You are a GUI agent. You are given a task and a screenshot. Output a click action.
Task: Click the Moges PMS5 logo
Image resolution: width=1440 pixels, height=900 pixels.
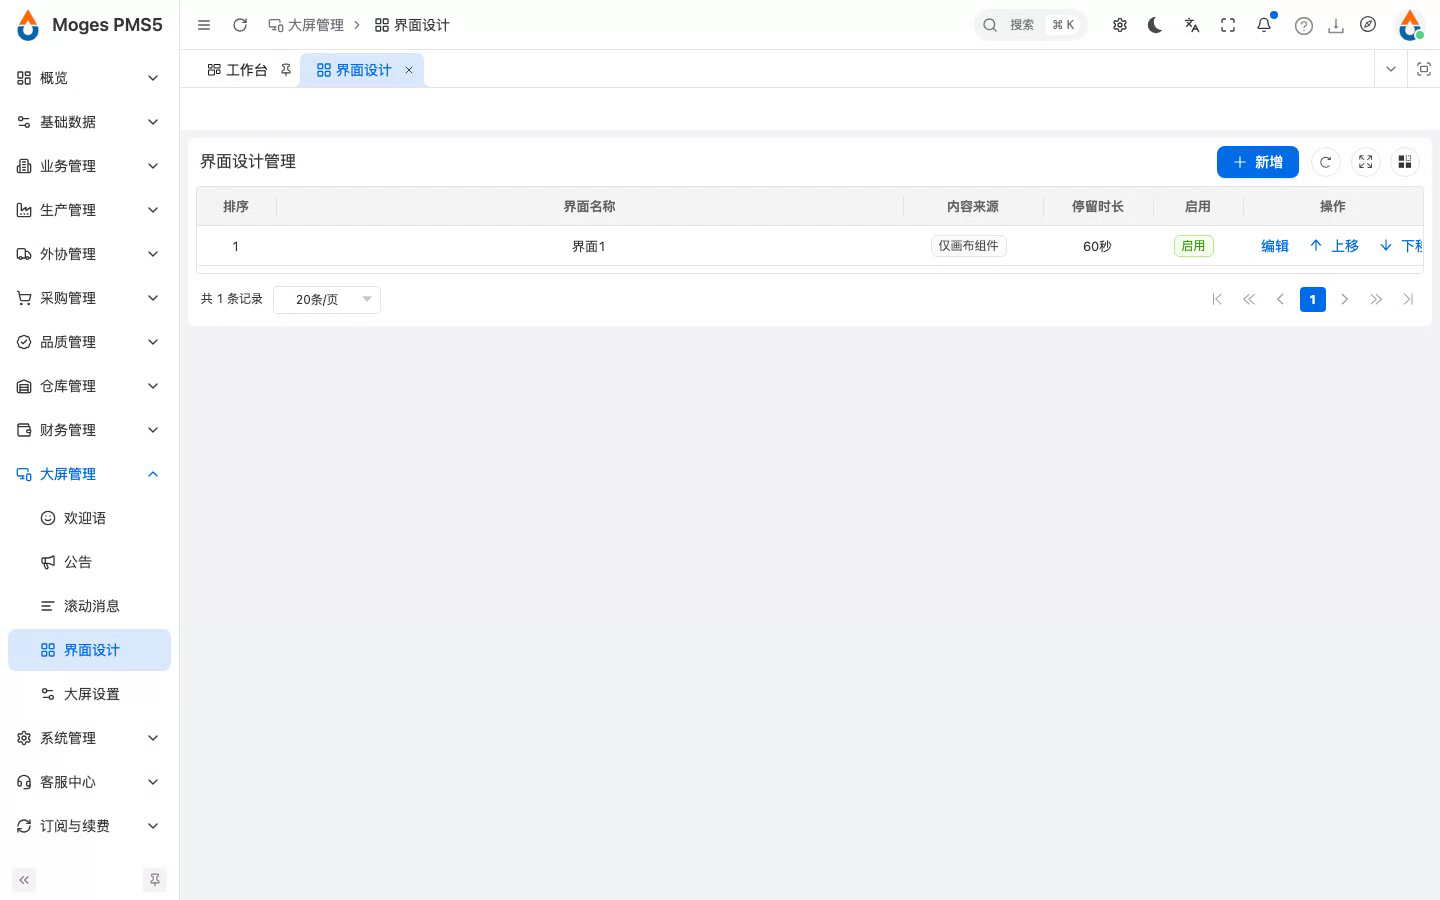89,25
